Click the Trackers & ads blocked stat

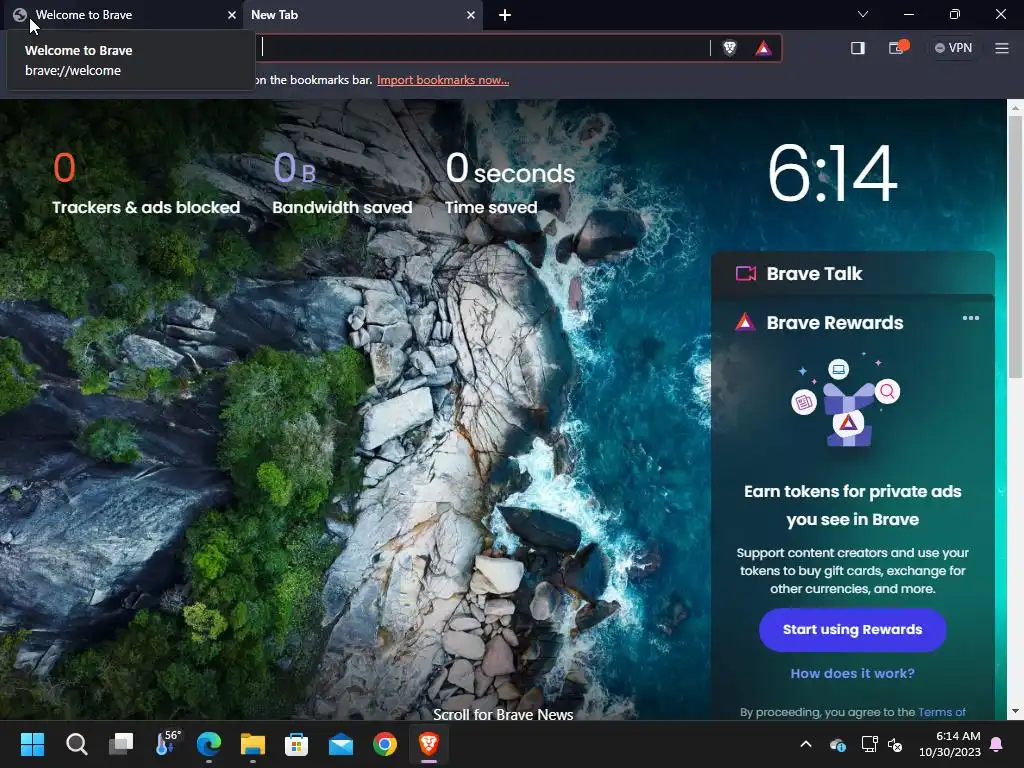[146, 184]
